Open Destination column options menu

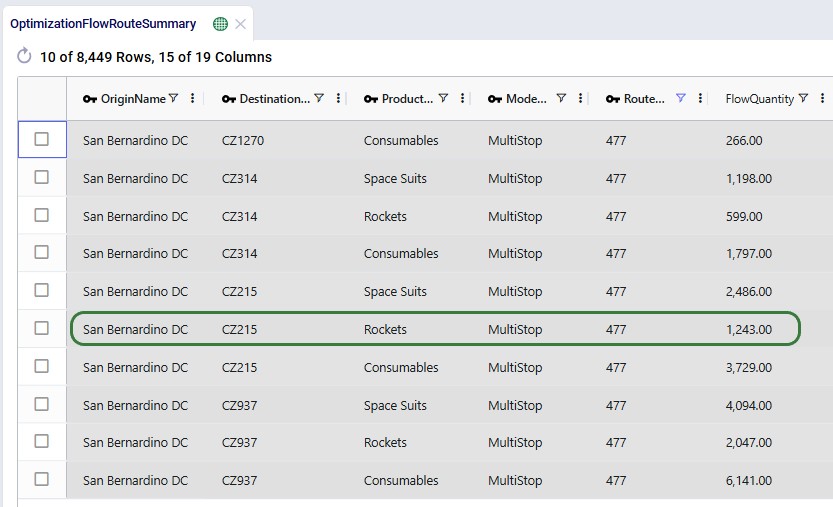(338, 98)
